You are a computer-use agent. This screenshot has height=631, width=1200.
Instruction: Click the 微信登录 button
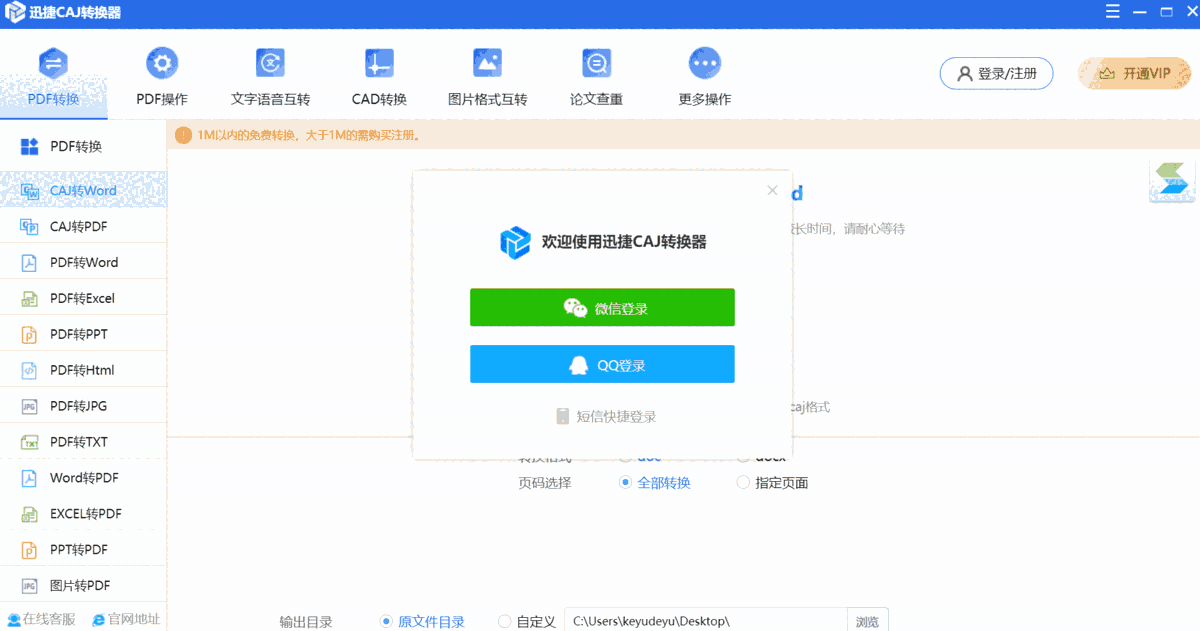601,307
